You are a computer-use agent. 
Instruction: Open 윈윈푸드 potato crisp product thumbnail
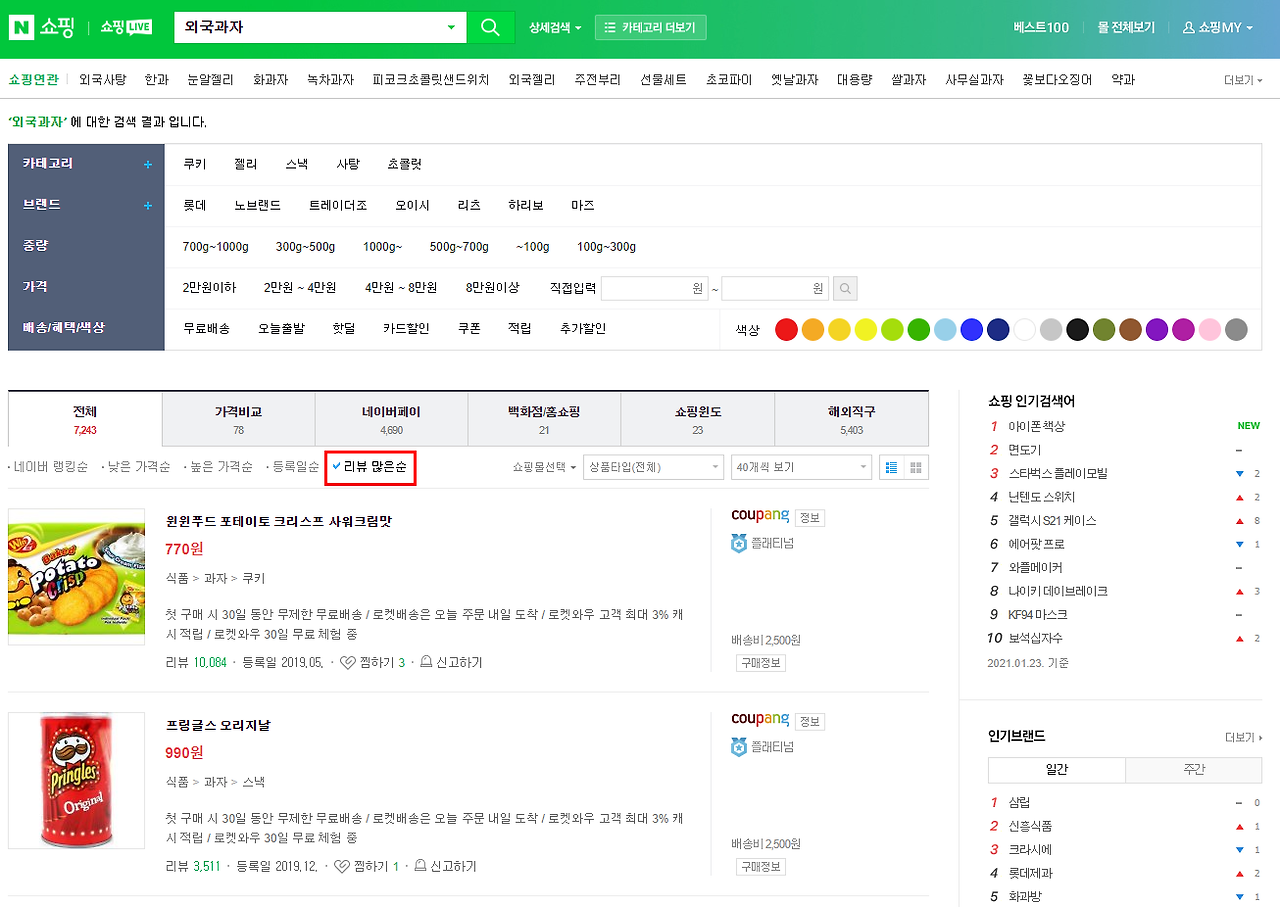pyautogui.click(x=76, y=577)
